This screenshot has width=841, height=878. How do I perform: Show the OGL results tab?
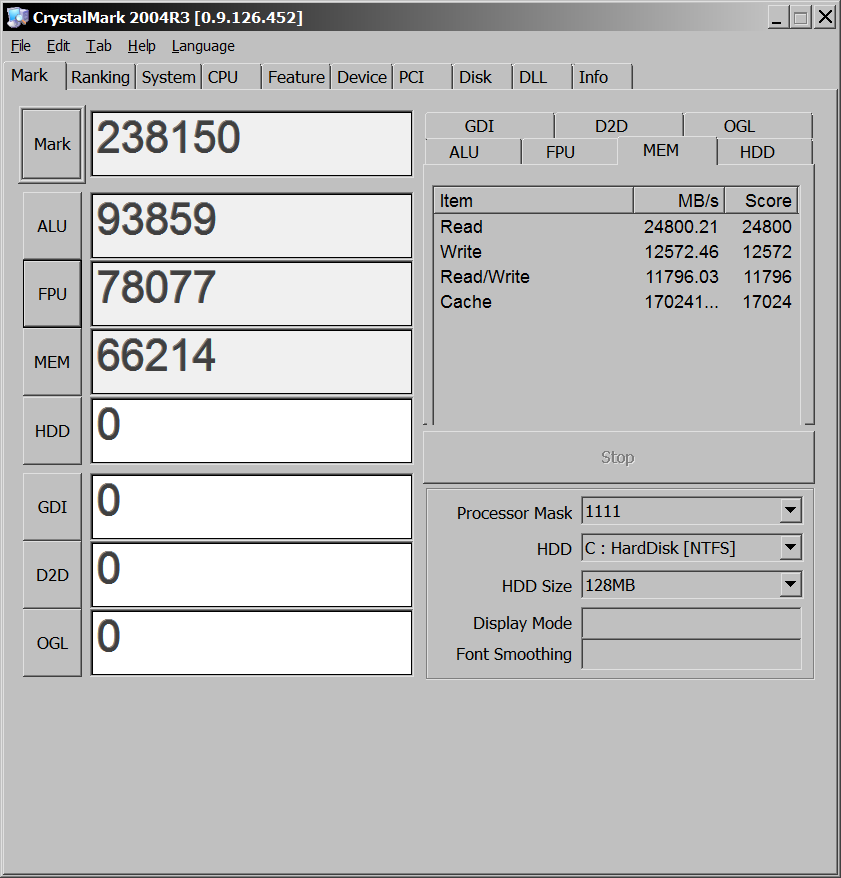click(x=739, y=126)
